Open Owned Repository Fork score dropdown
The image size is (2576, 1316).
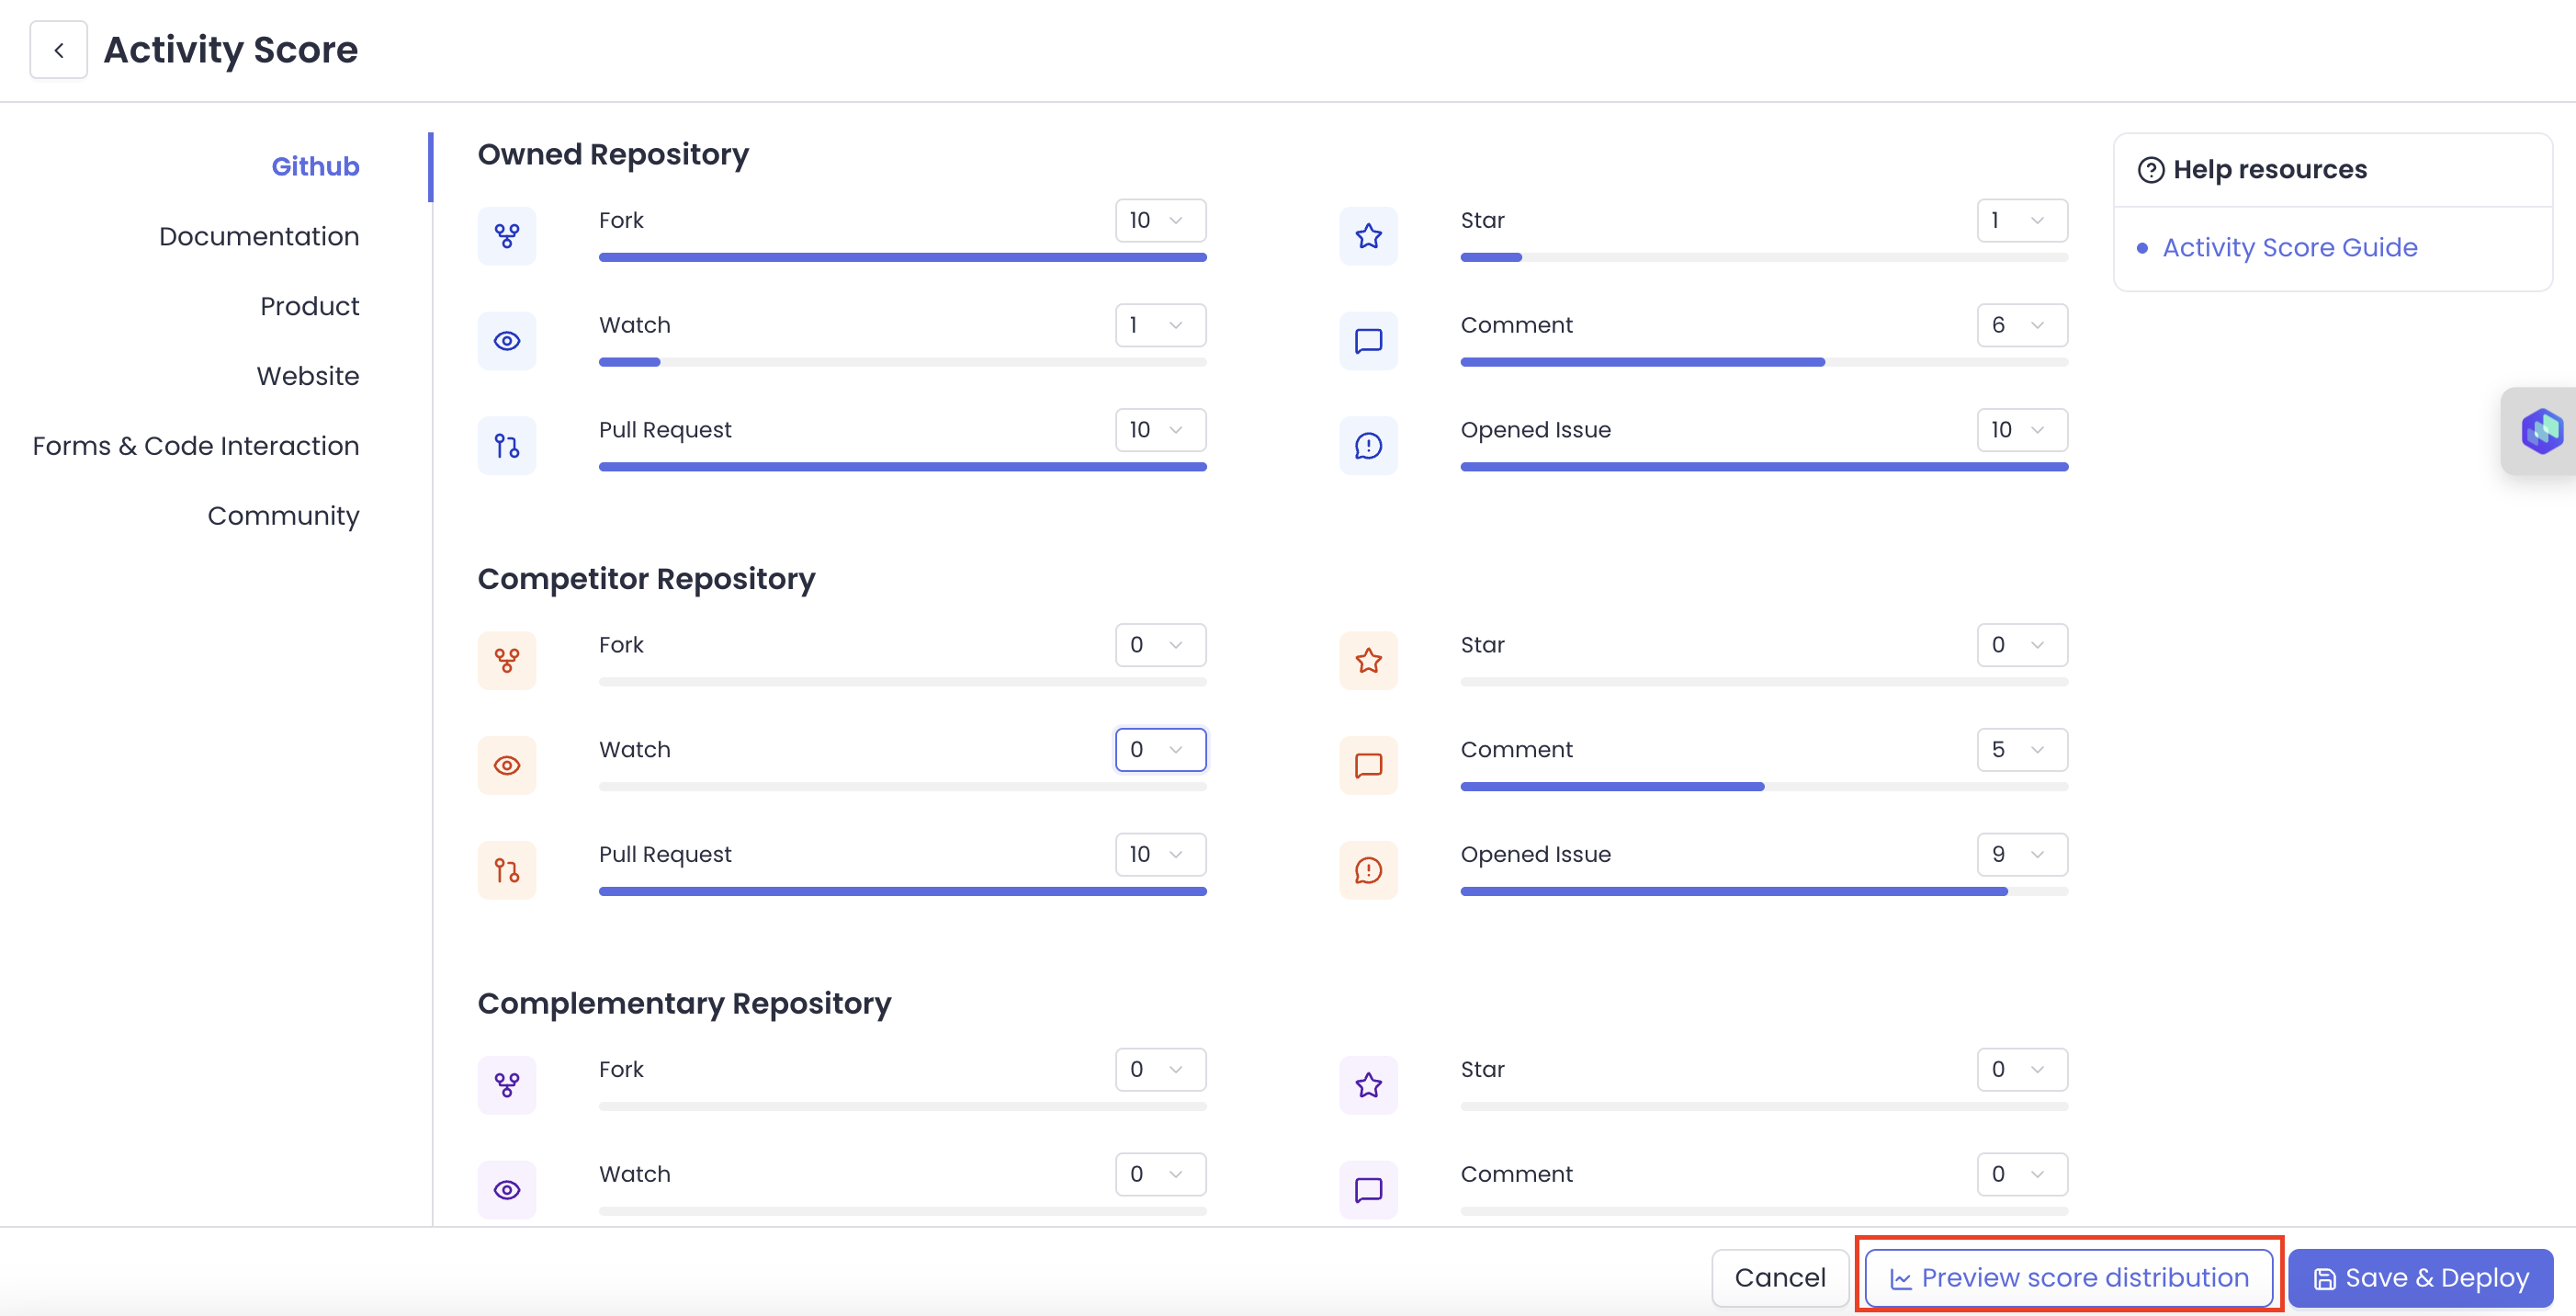pyautogui.click(x=1160, y=220)
